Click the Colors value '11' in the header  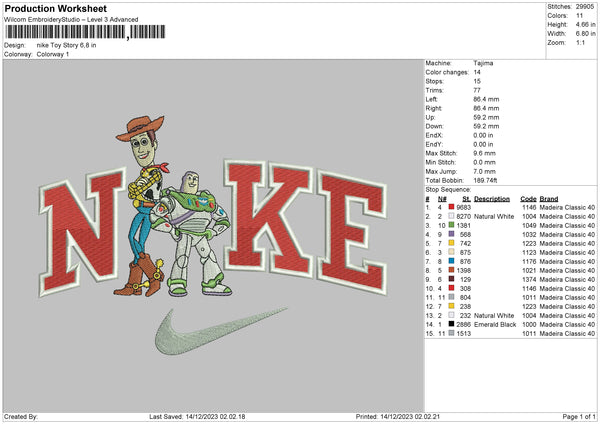(579, 16)
